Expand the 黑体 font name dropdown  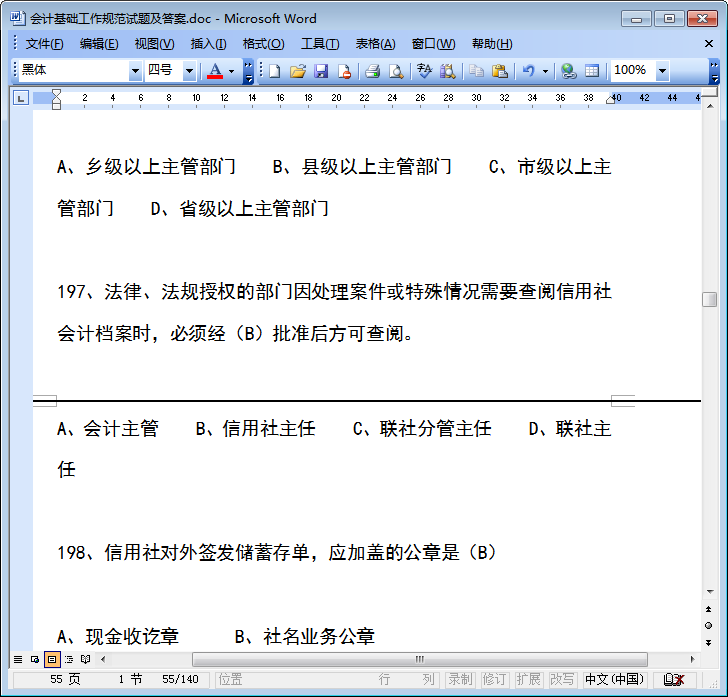(135, 71)
